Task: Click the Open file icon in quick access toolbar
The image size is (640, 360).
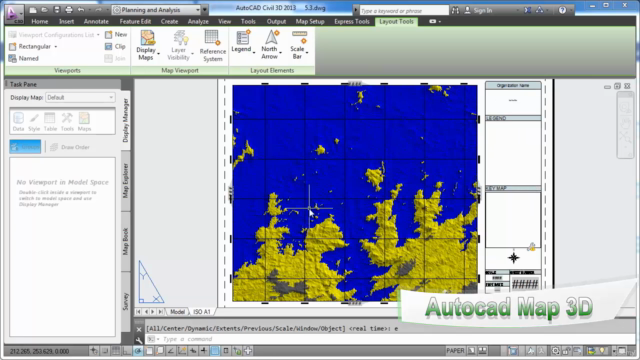Action: tap(44, 10)
